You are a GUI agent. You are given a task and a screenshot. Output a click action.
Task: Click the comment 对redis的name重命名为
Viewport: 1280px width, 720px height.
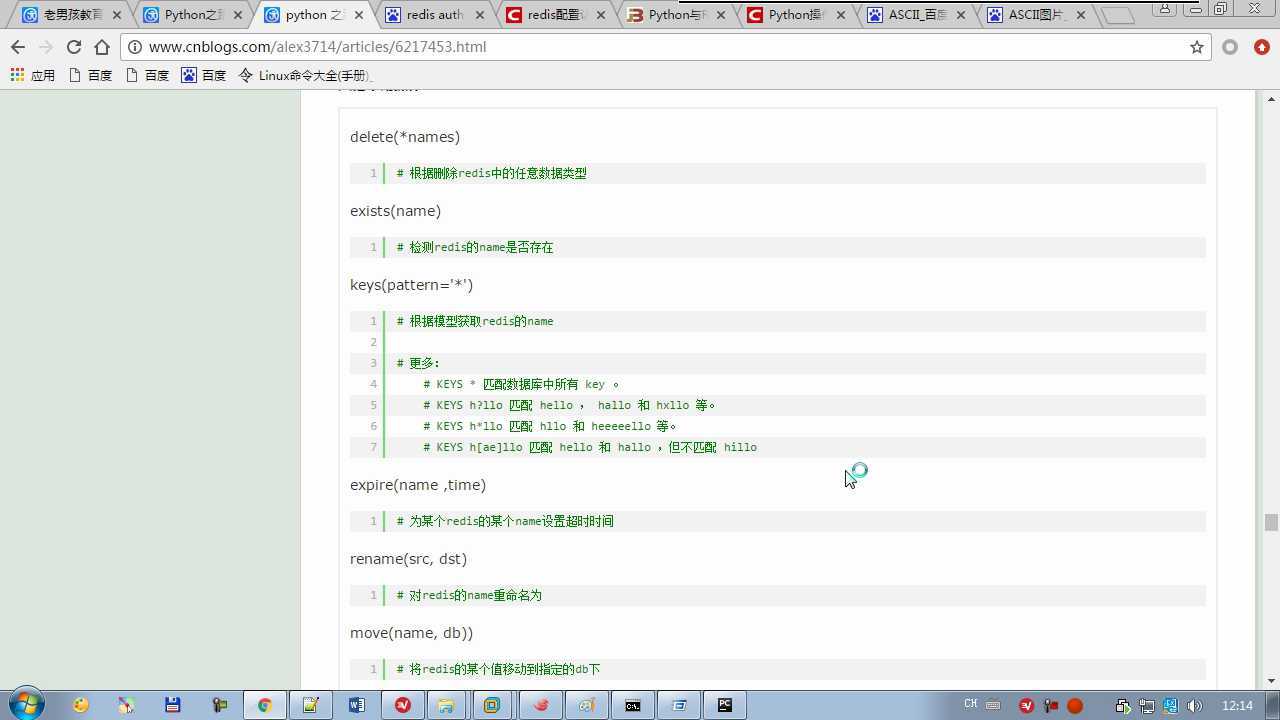click(x=469, y=595)
